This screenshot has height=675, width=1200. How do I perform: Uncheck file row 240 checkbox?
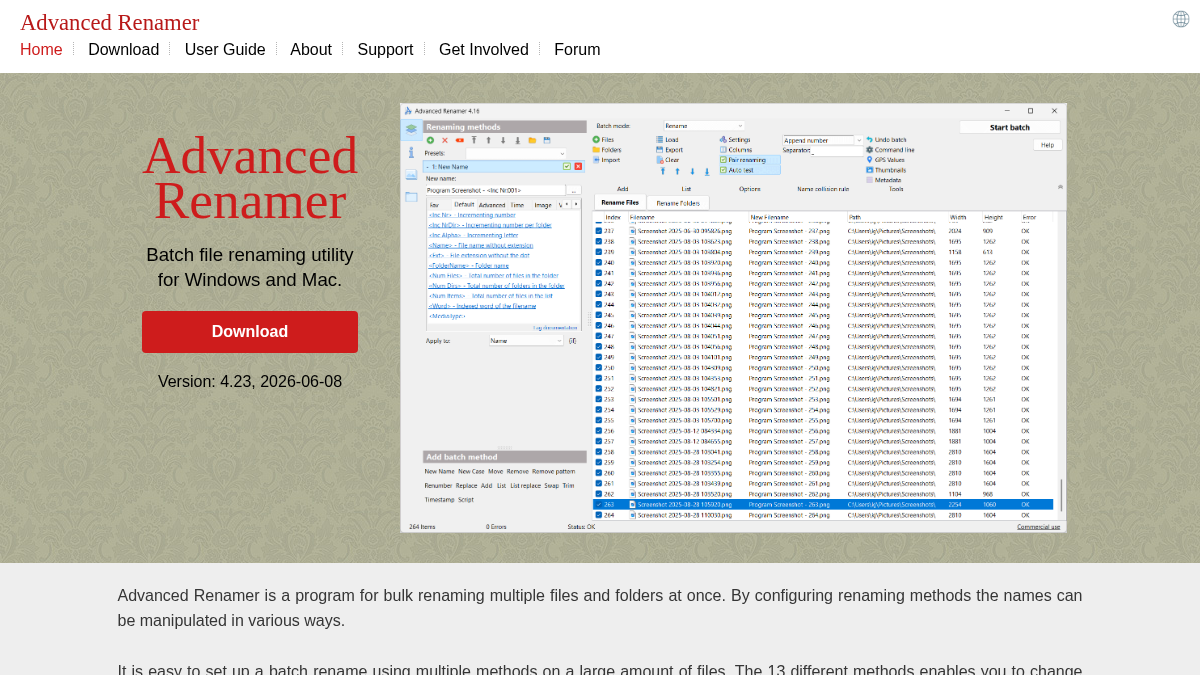point(599,262)
